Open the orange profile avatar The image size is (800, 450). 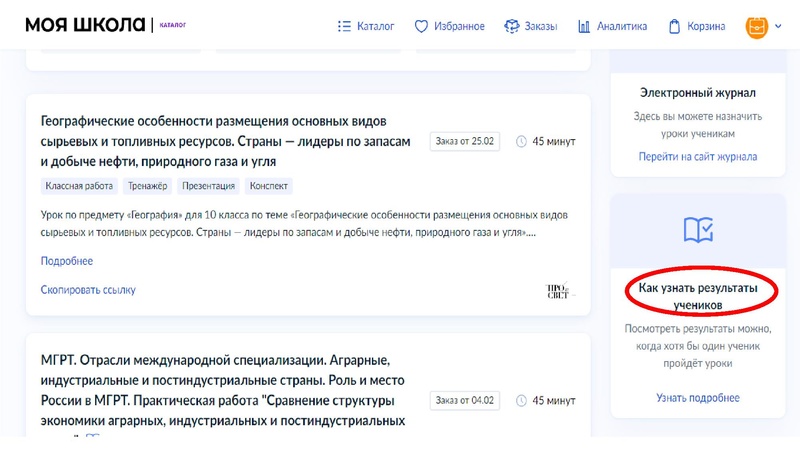pos(757,27)
